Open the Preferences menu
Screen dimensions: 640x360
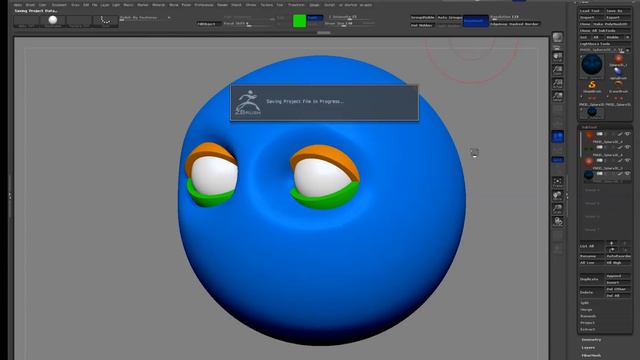204,5
